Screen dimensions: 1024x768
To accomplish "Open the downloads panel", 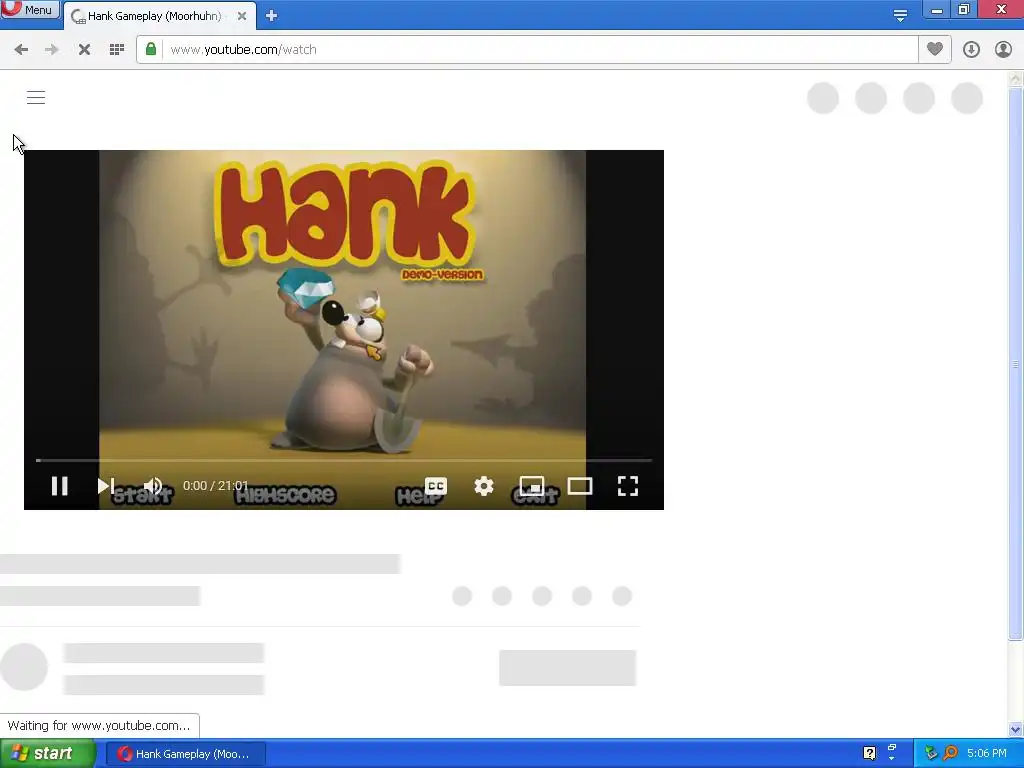I will [971, 50].
